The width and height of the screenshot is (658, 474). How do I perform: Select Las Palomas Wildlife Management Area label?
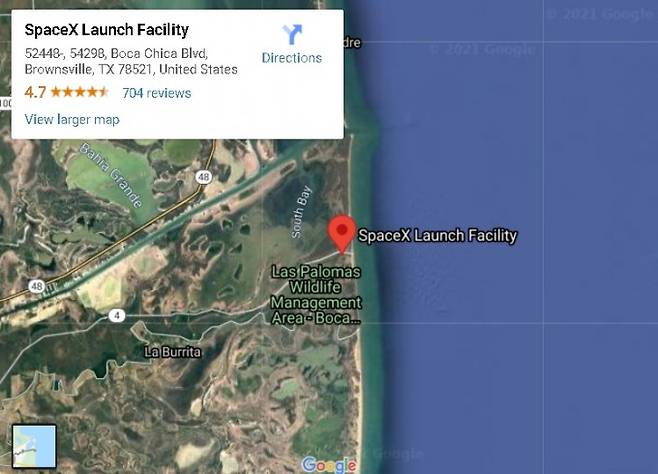(x=316, y=295)
